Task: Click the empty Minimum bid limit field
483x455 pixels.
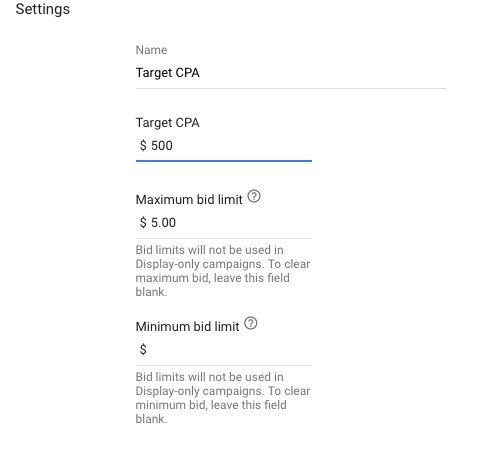Action: pyautogui.click(x=224, y=350)
